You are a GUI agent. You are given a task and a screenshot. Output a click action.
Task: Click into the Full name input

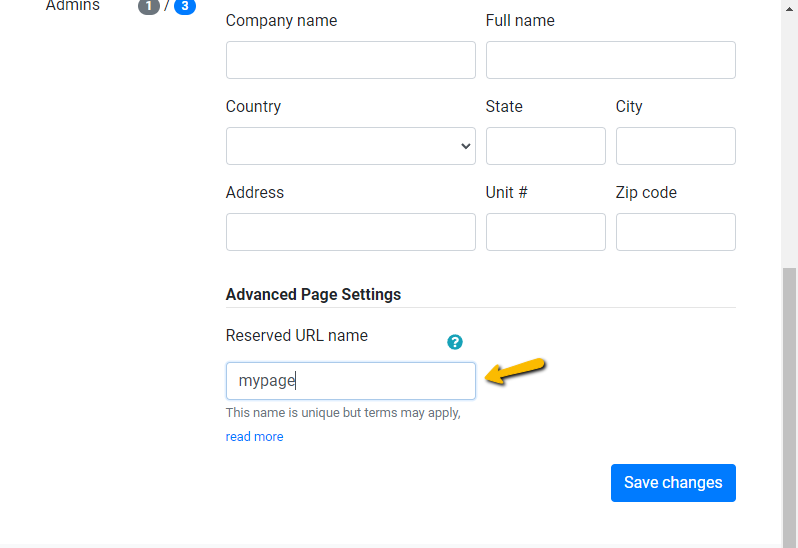pos(610,60)
